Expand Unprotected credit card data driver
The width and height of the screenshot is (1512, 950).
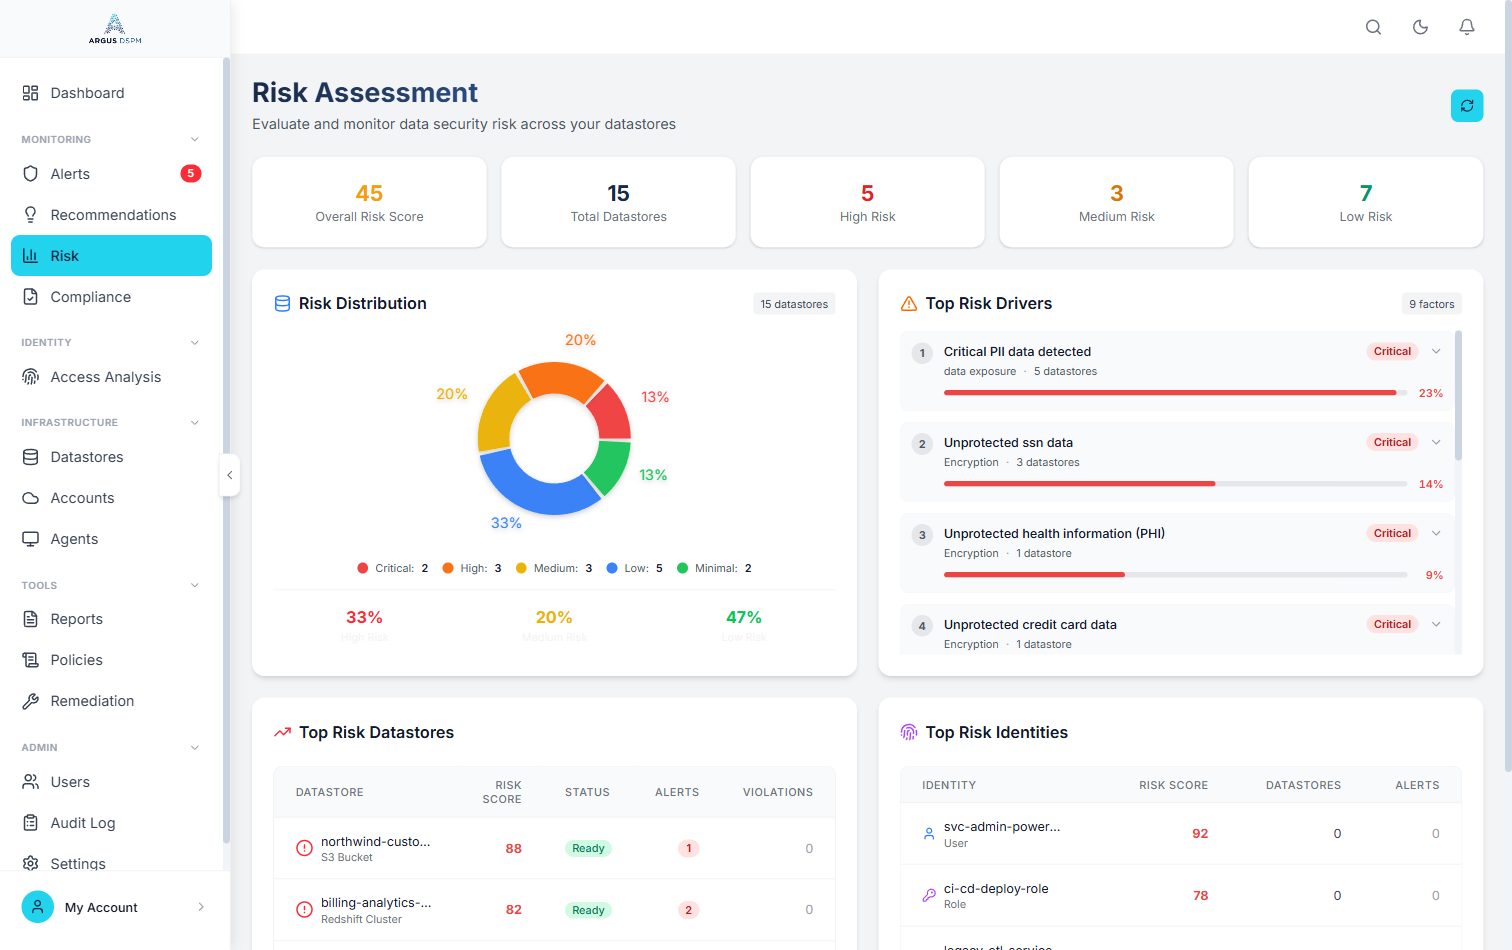[1436, 624]
